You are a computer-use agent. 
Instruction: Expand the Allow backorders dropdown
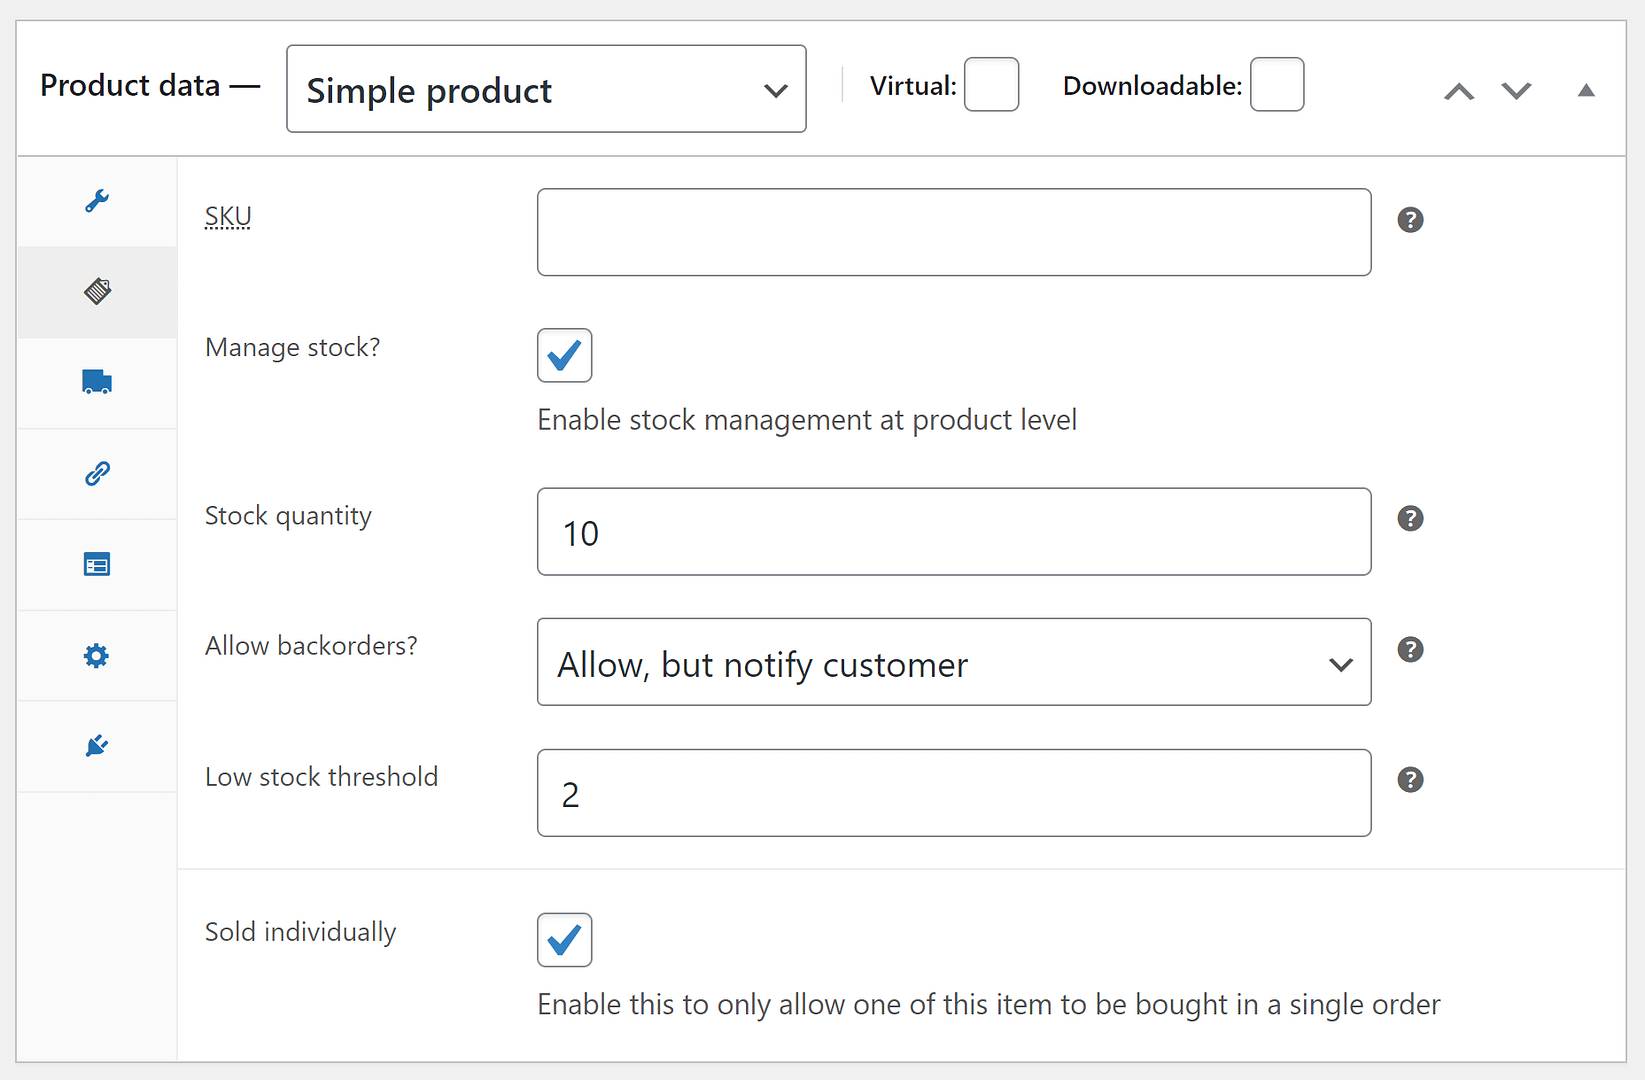point(953,662)
